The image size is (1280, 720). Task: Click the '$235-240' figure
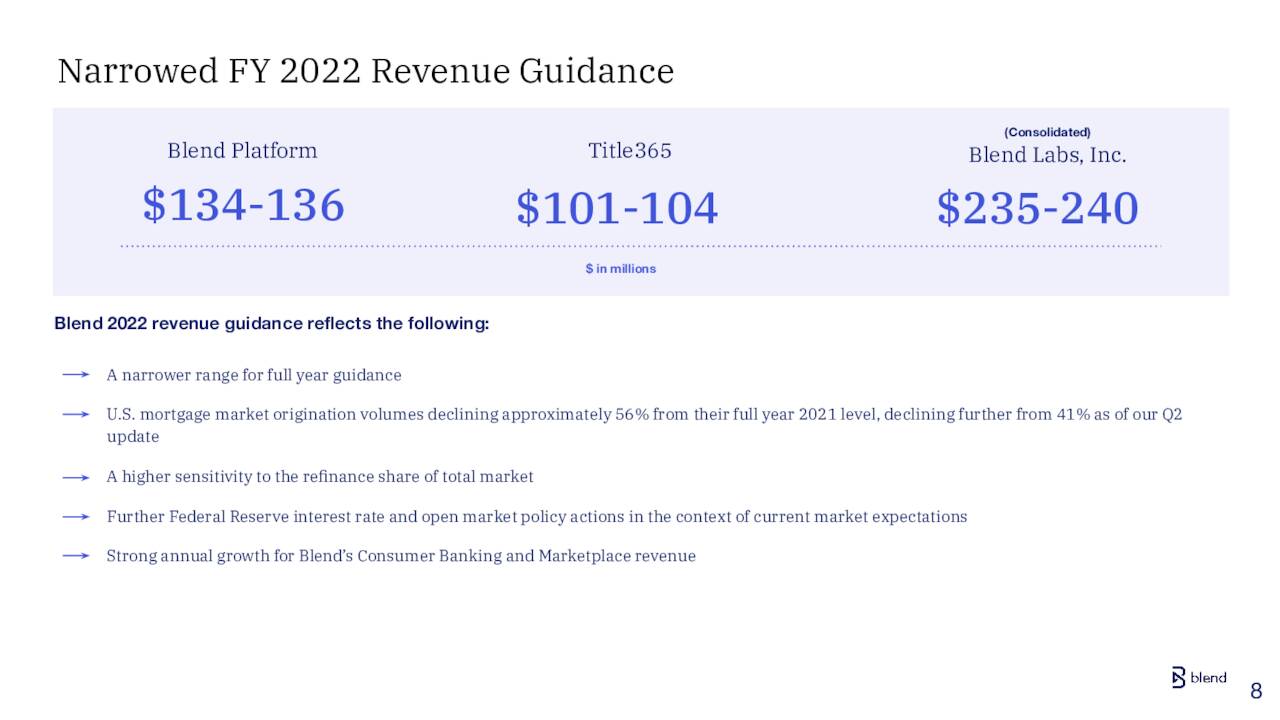click(x=1038, y=209)
